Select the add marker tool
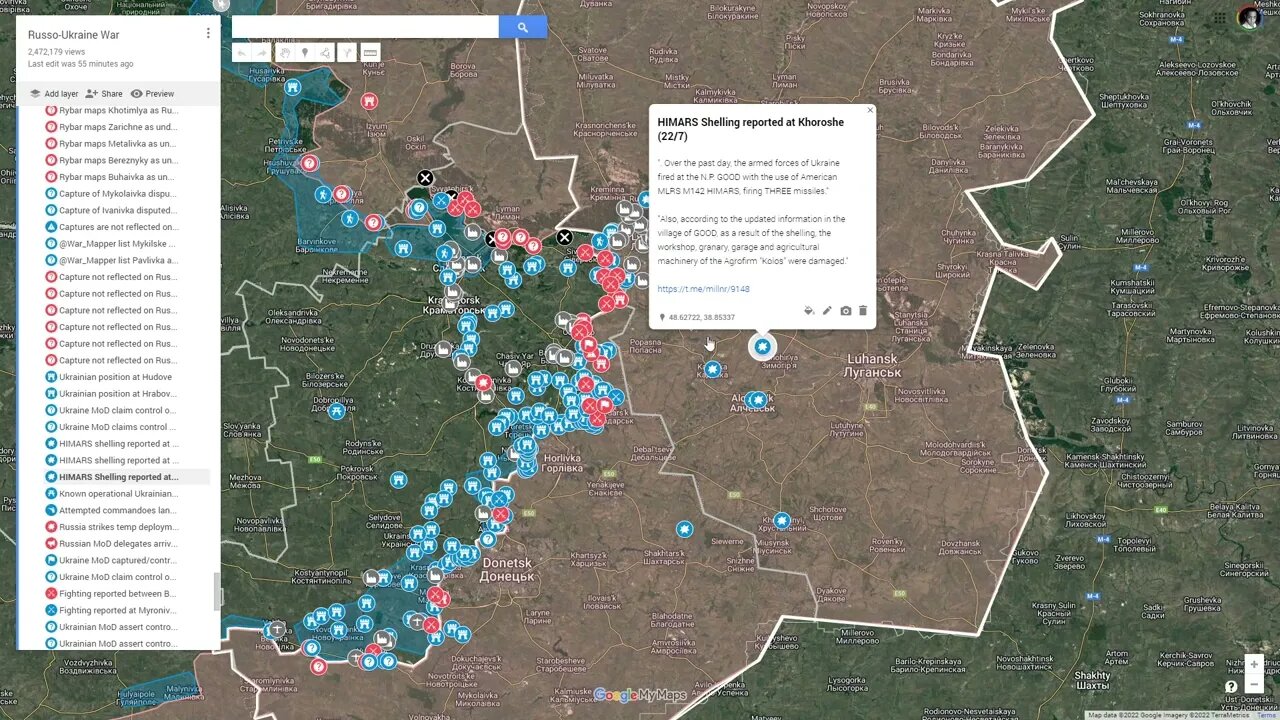The height and width of the screenshot is (720, 1280). [x=305, y=53]
